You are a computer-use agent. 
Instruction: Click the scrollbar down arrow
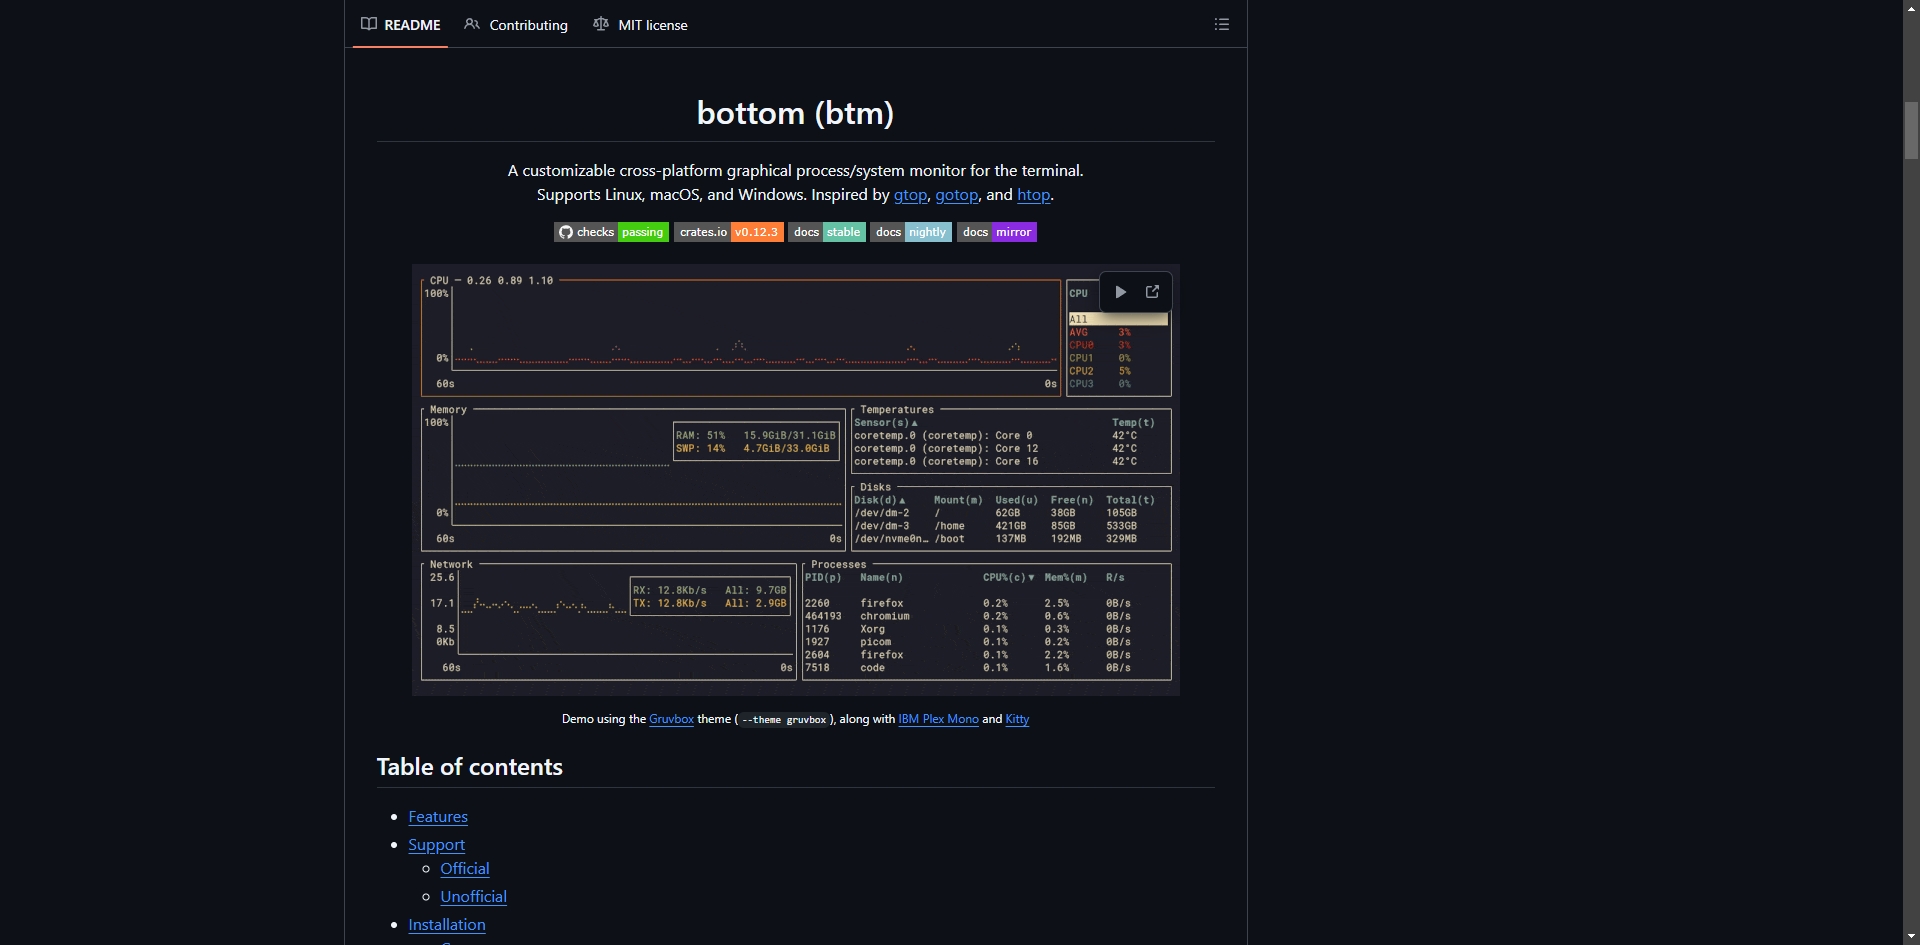click(x=1911, y=936)
